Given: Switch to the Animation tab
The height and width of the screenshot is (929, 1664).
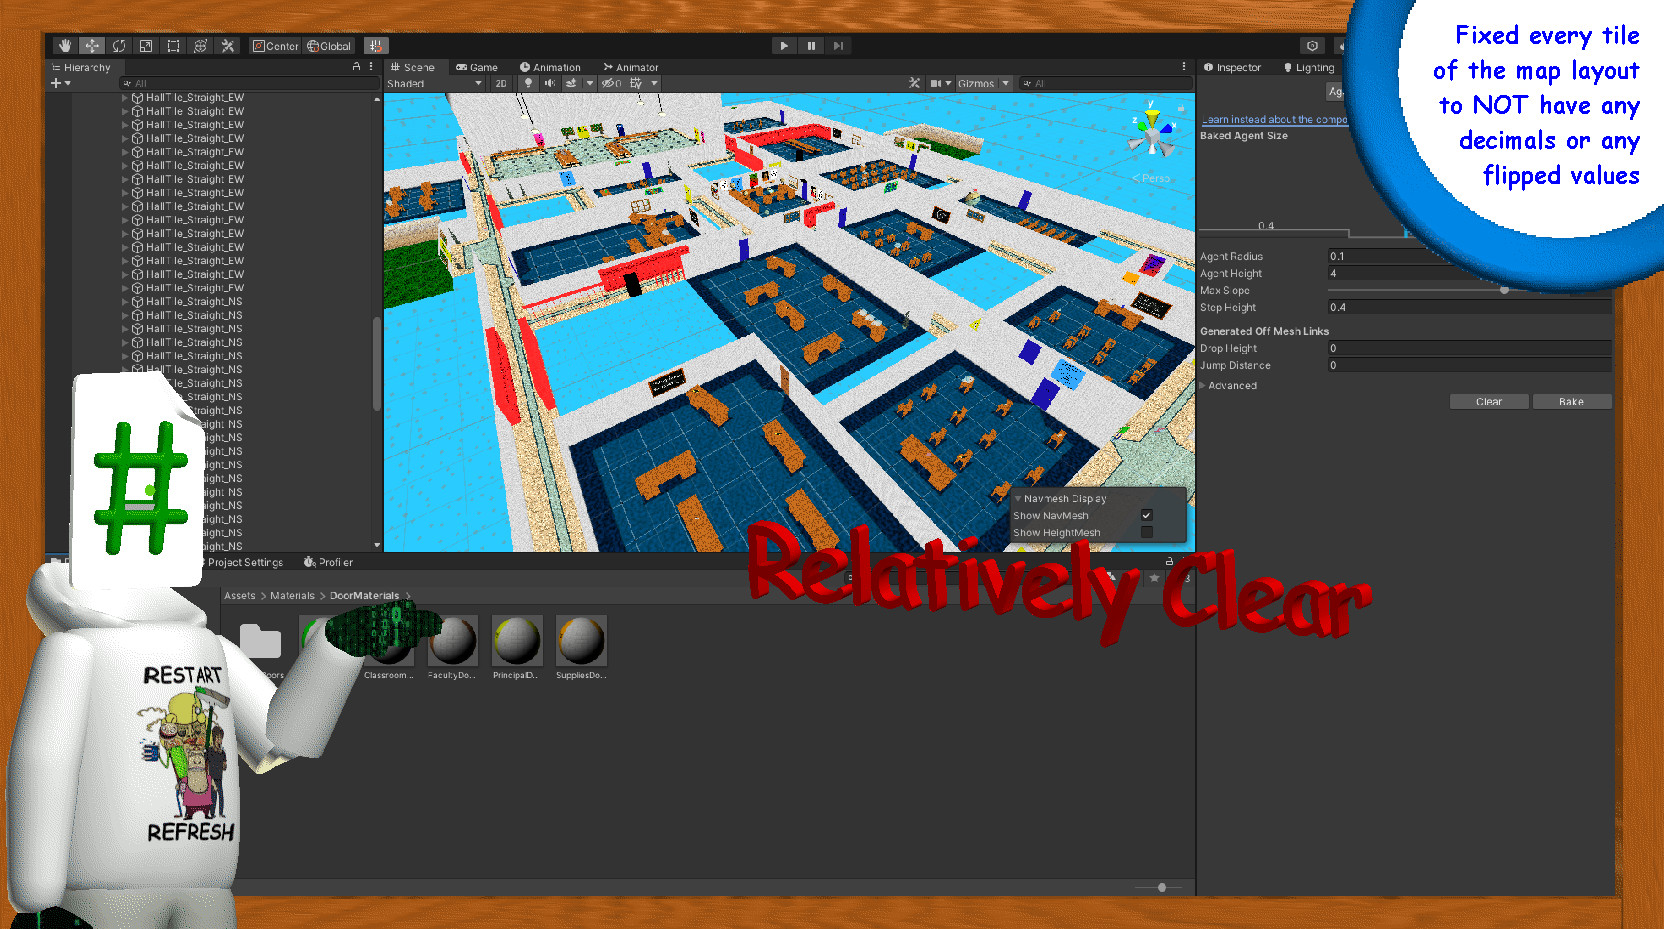Looking at the screenshot, I should [x=550, y=67].
